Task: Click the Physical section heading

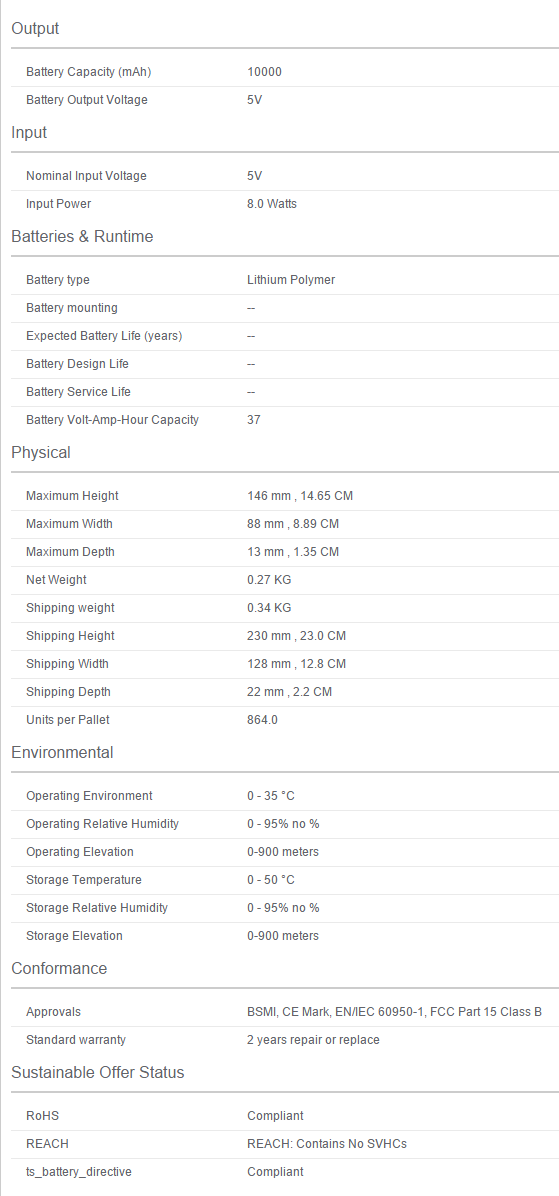Action: pyautogui.click(x=40, y=452)
